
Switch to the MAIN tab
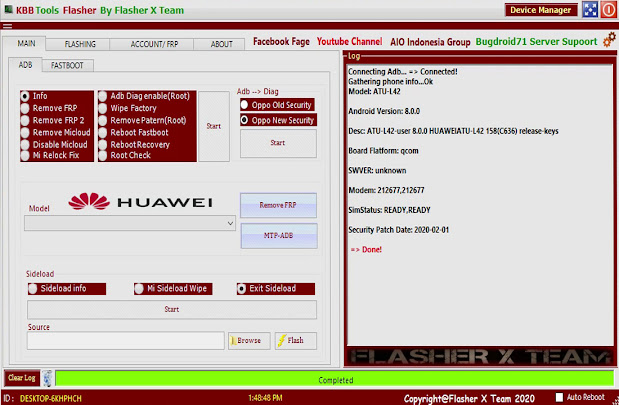pos(26,43)
